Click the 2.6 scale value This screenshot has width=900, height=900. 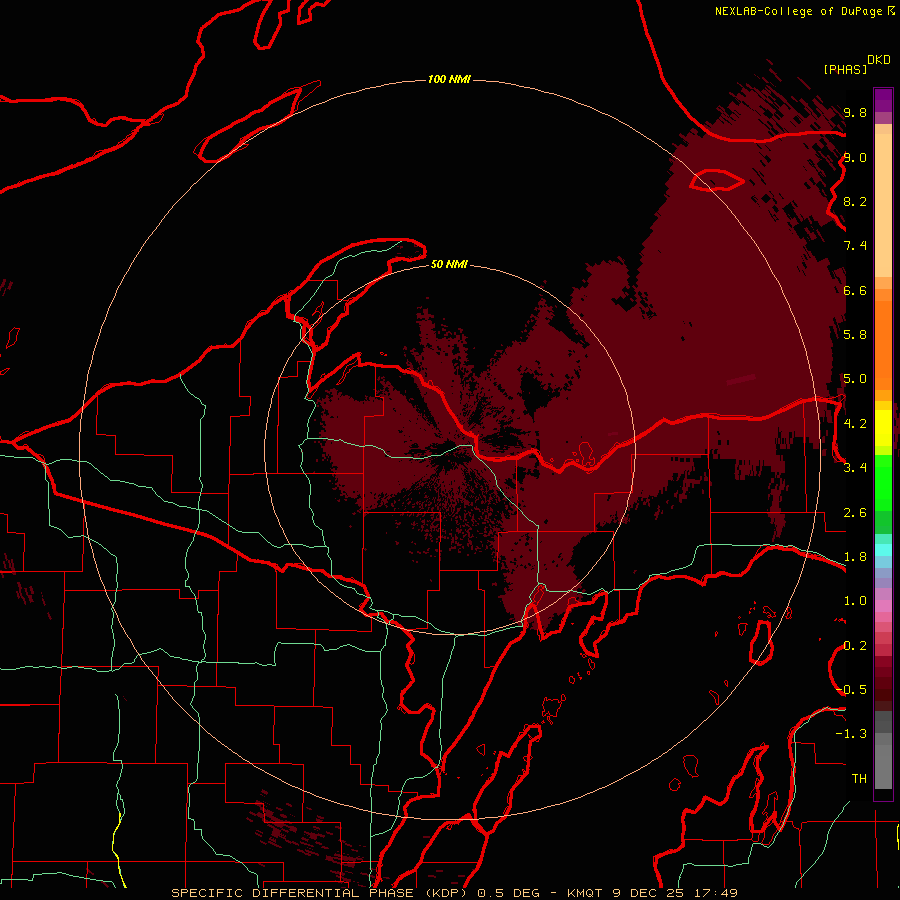[855, 512]
